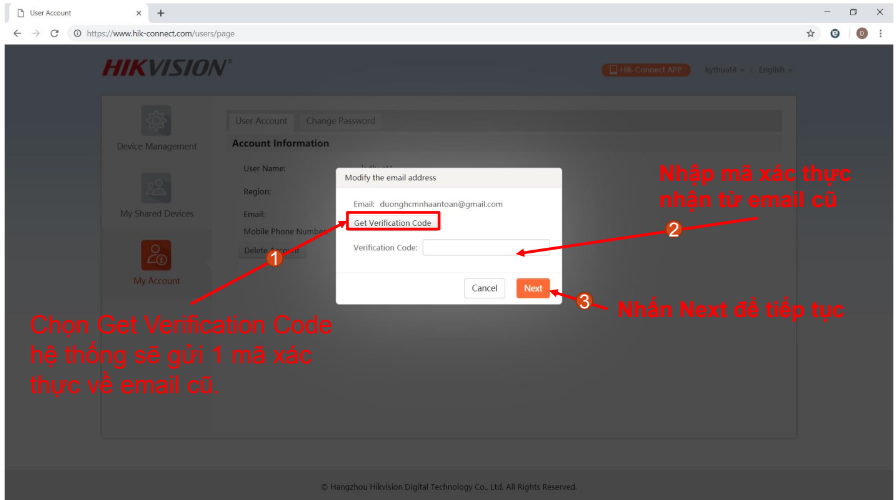This screenshot has width=896, height=500.
Task: Bookmark this page with star icon
Action: click(x=810, y=33)
